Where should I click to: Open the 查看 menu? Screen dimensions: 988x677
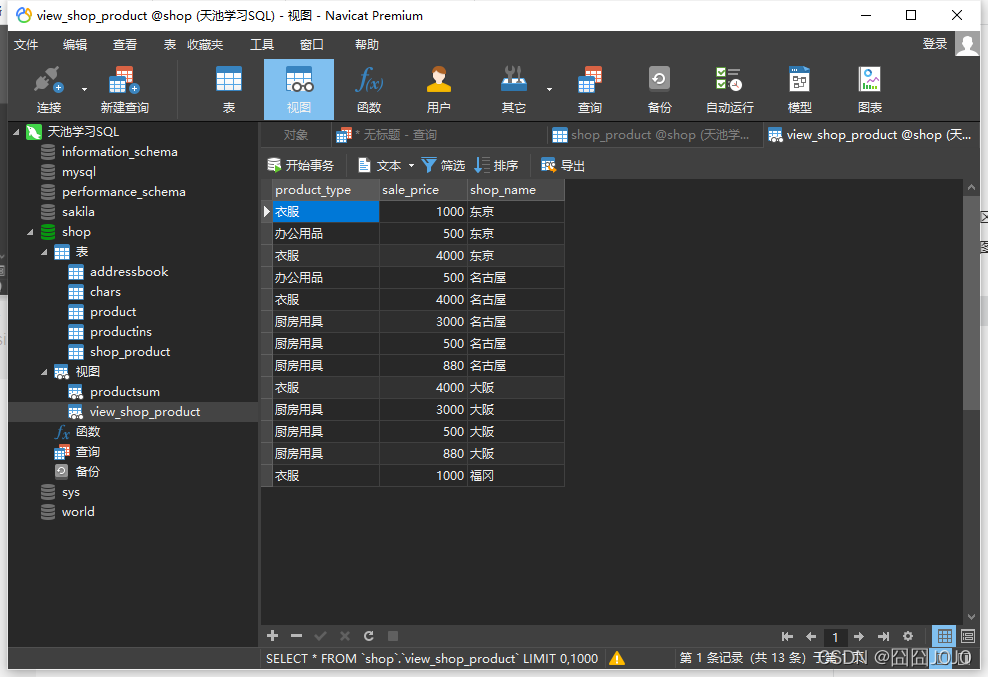(125, 45)
